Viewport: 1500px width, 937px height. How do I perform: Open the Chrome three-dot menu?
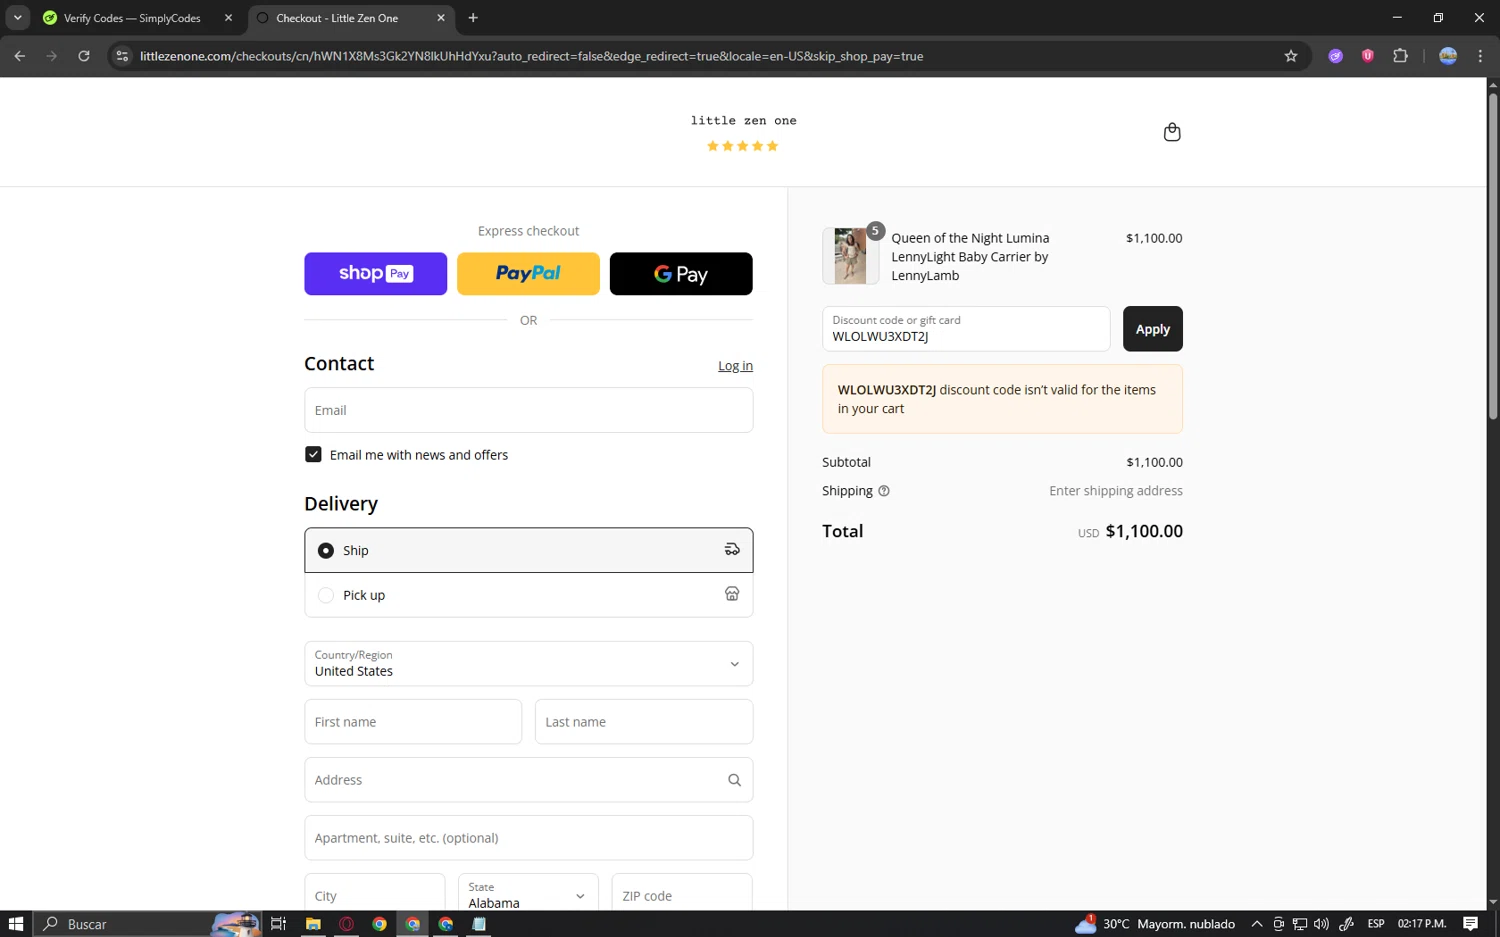click(x=1480, y=56)
